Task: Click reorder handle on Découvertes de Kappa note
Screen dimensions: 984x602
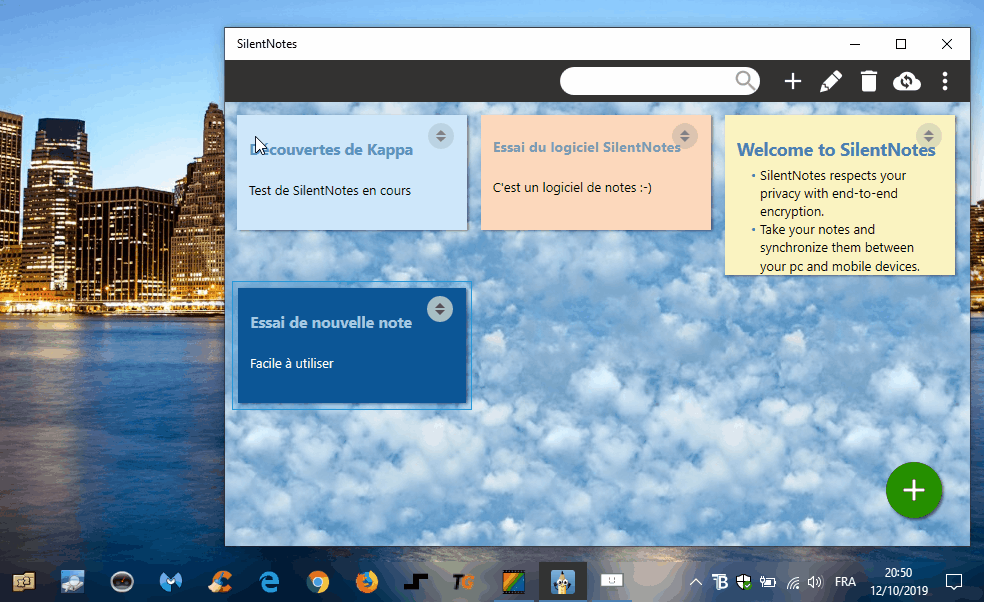Action: tap(441, 136)
